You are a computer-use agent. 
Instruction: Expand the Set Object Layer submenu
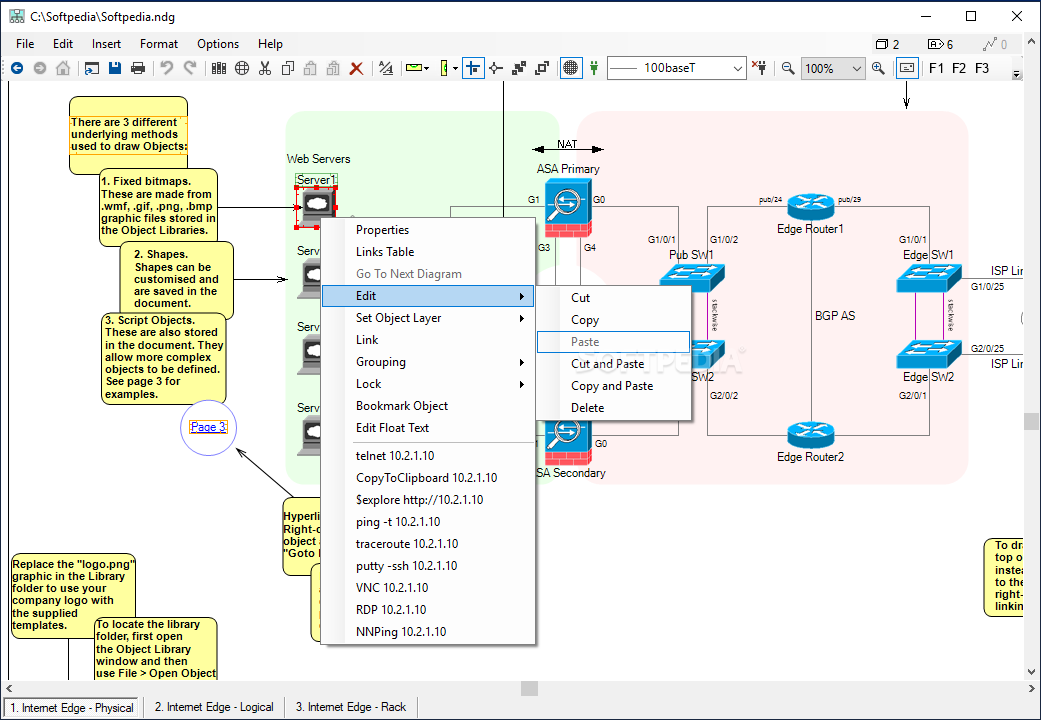coord(428,318)
